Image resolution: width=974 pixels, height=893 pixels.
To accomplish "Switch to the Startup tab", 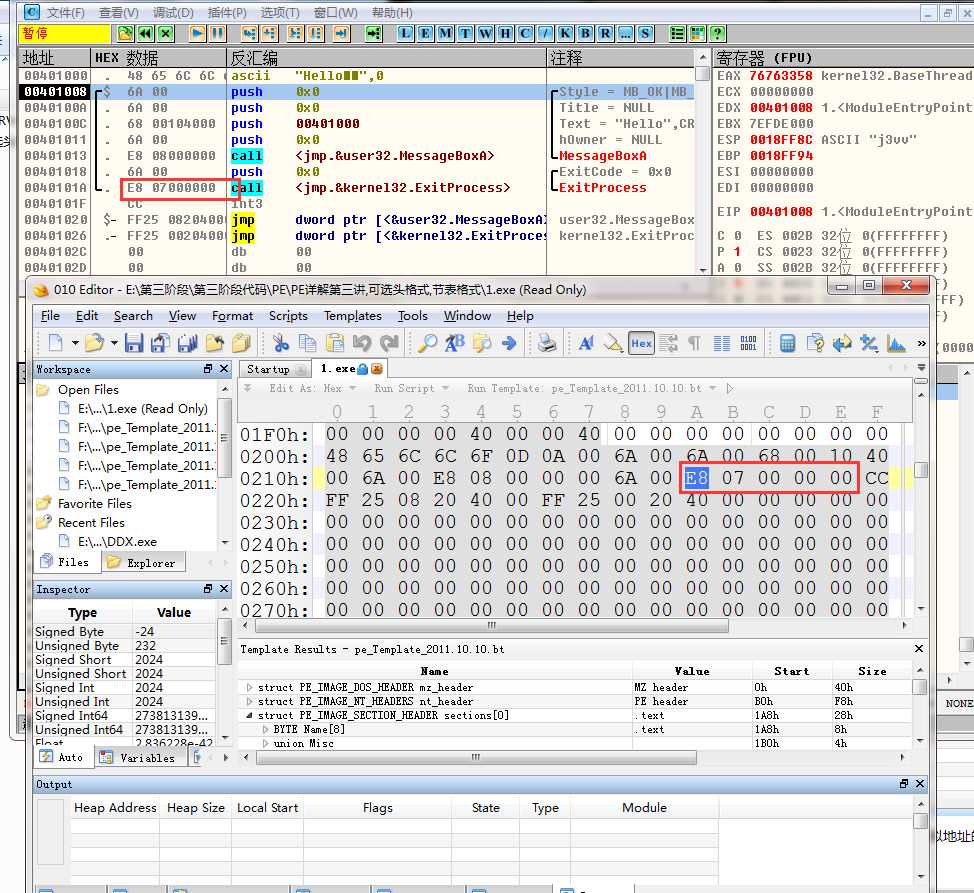I will click(x=274, y=369).
